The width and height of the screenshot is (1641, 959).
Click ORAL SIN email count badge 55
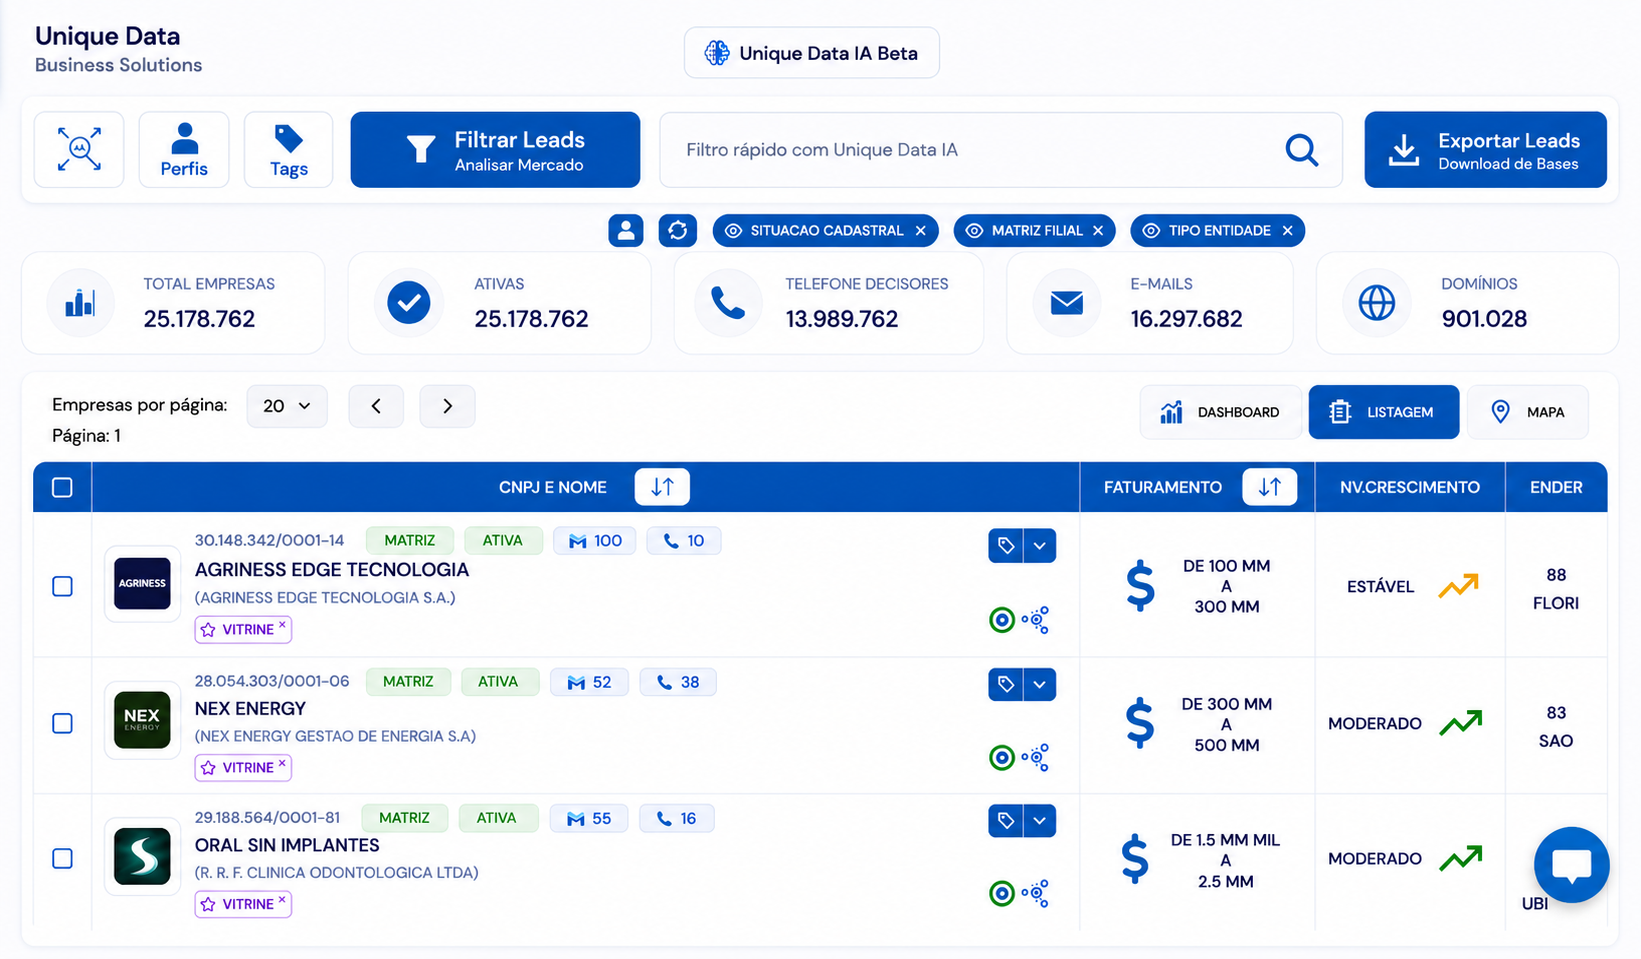point(589,818)
